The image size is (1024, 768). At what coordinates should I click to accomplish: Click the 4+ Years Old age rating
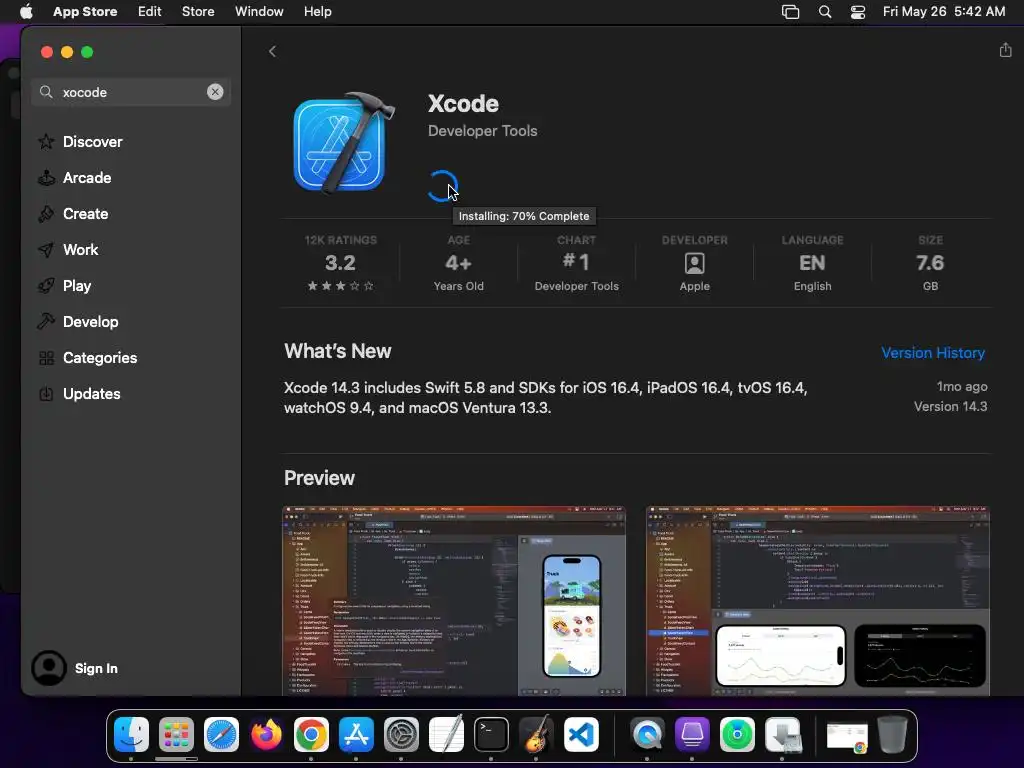tap(458, 263)
